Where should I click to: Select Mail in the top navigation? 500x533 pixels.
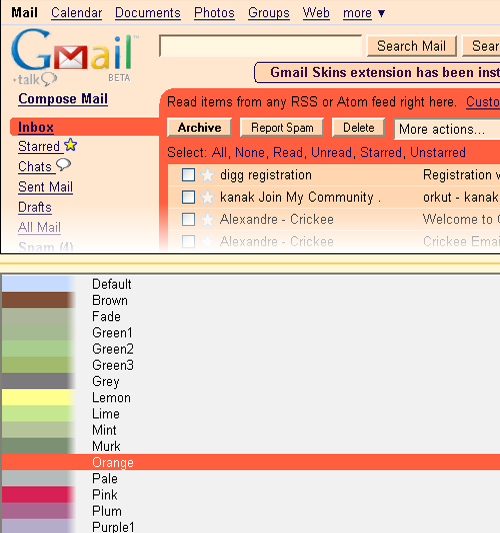(24, 13)
